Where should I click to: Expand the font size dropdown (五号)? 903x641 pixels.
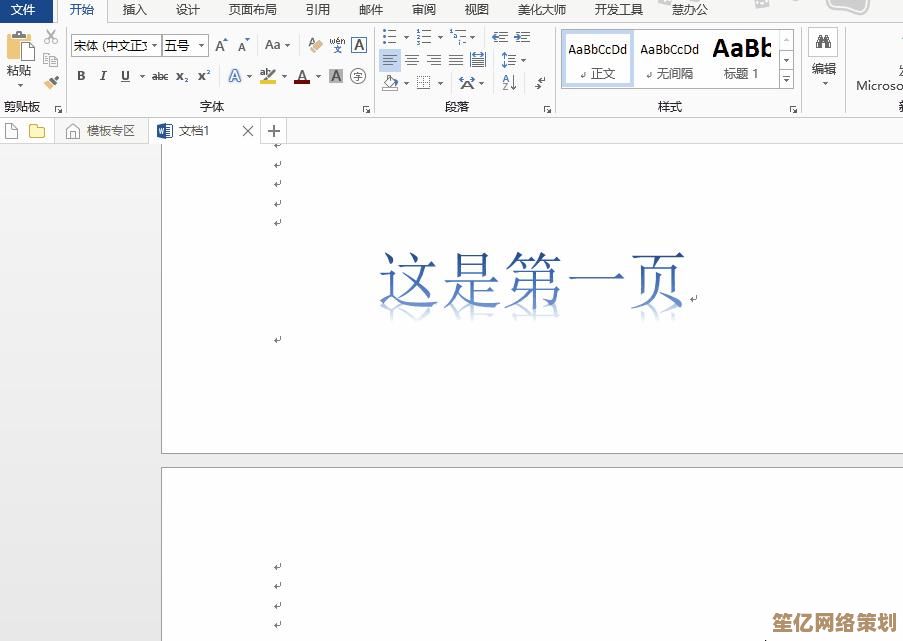click(x=186, y=45)
